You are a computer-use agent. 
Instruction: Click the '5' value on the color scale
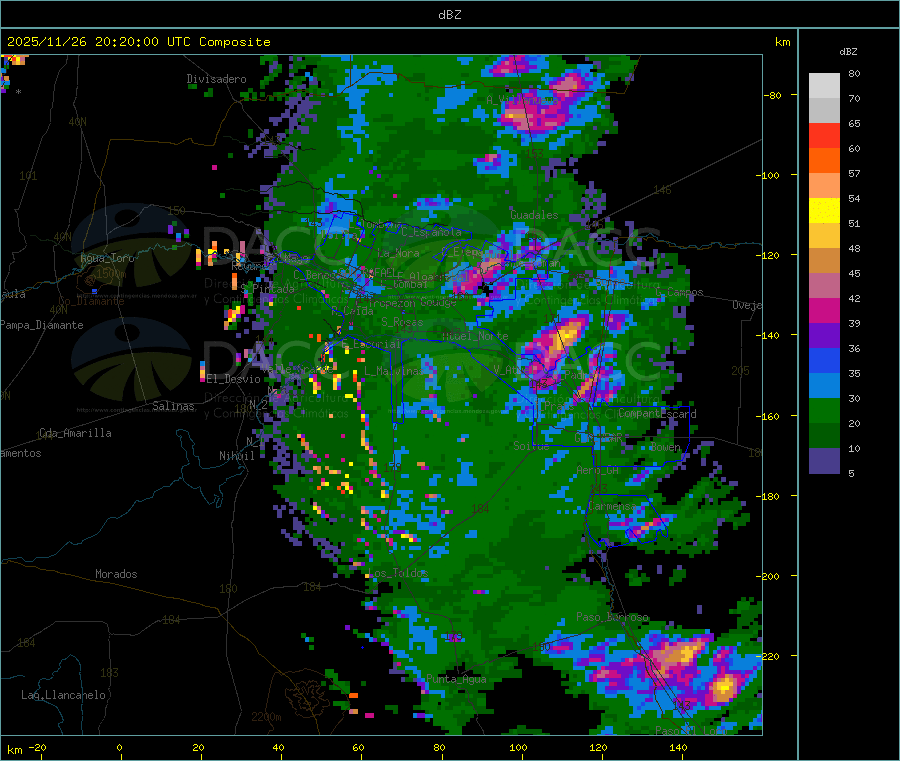(x=851, y=473)
